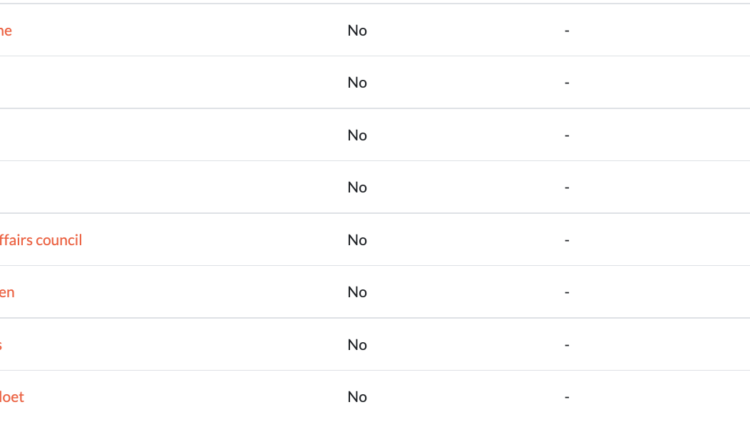Click the dash in the second table row
Viewport: 750px width, 422px height.
(567, 83)
